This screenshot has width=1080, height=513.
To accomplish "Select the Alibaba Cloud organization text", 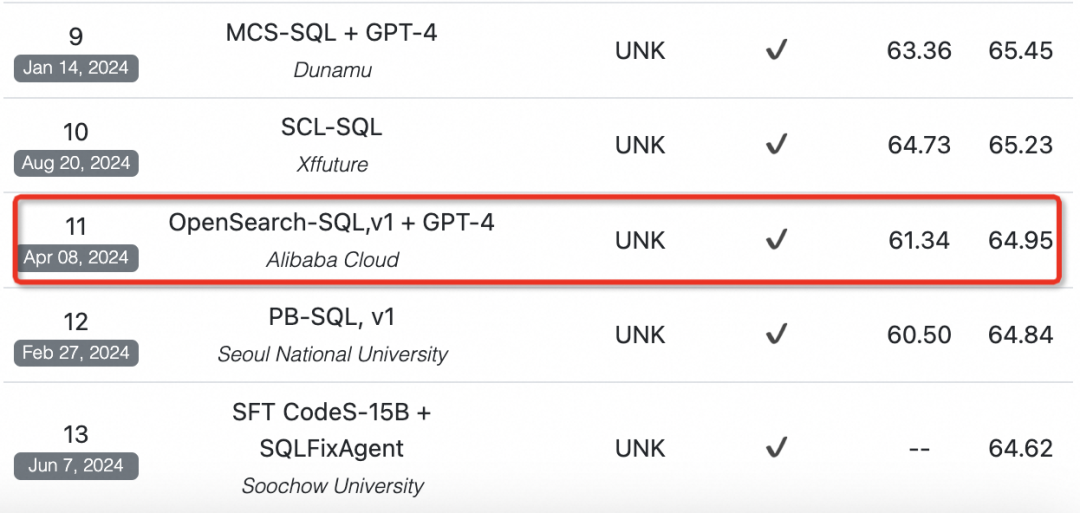I will click(333, 260).
